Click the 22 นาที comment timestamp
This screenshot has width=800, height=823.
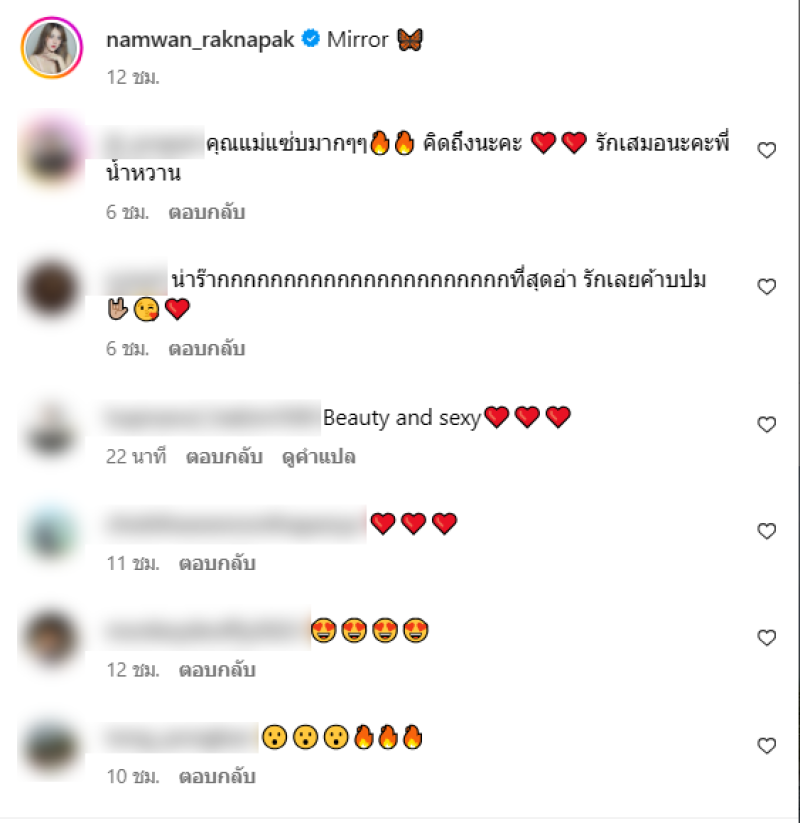click(136, 457)
